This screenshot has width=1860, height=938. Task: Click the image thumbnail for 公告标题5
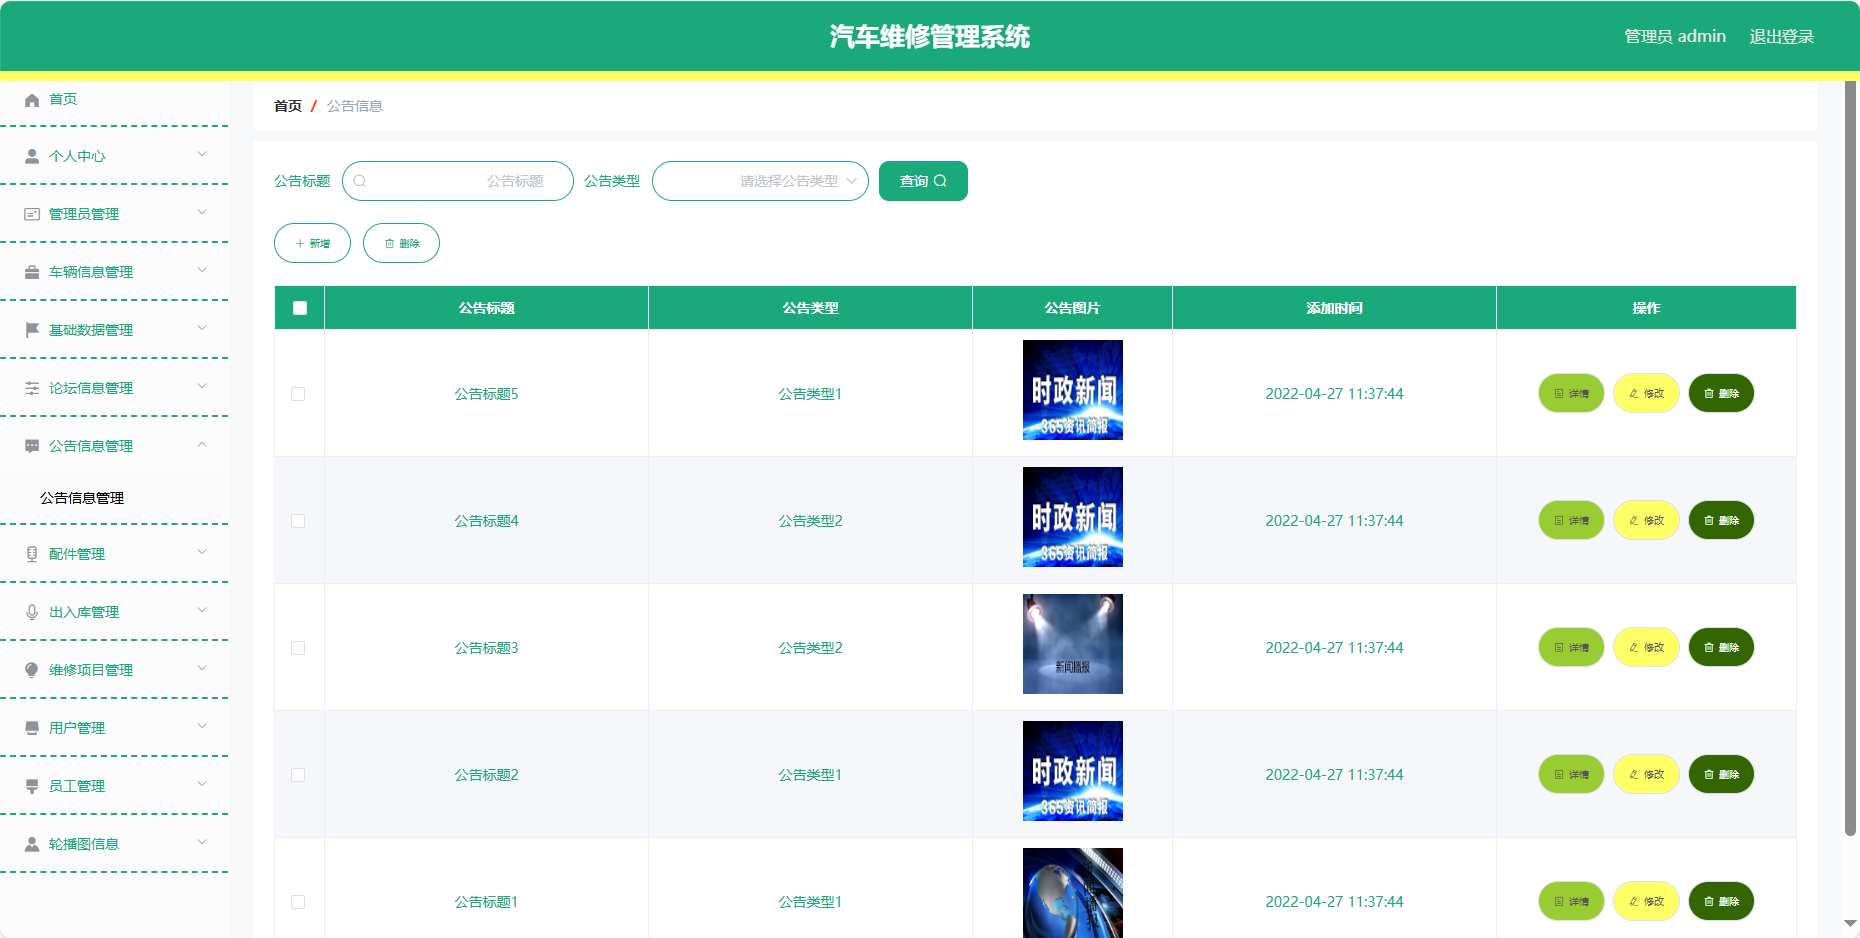tap(1072, 390)
